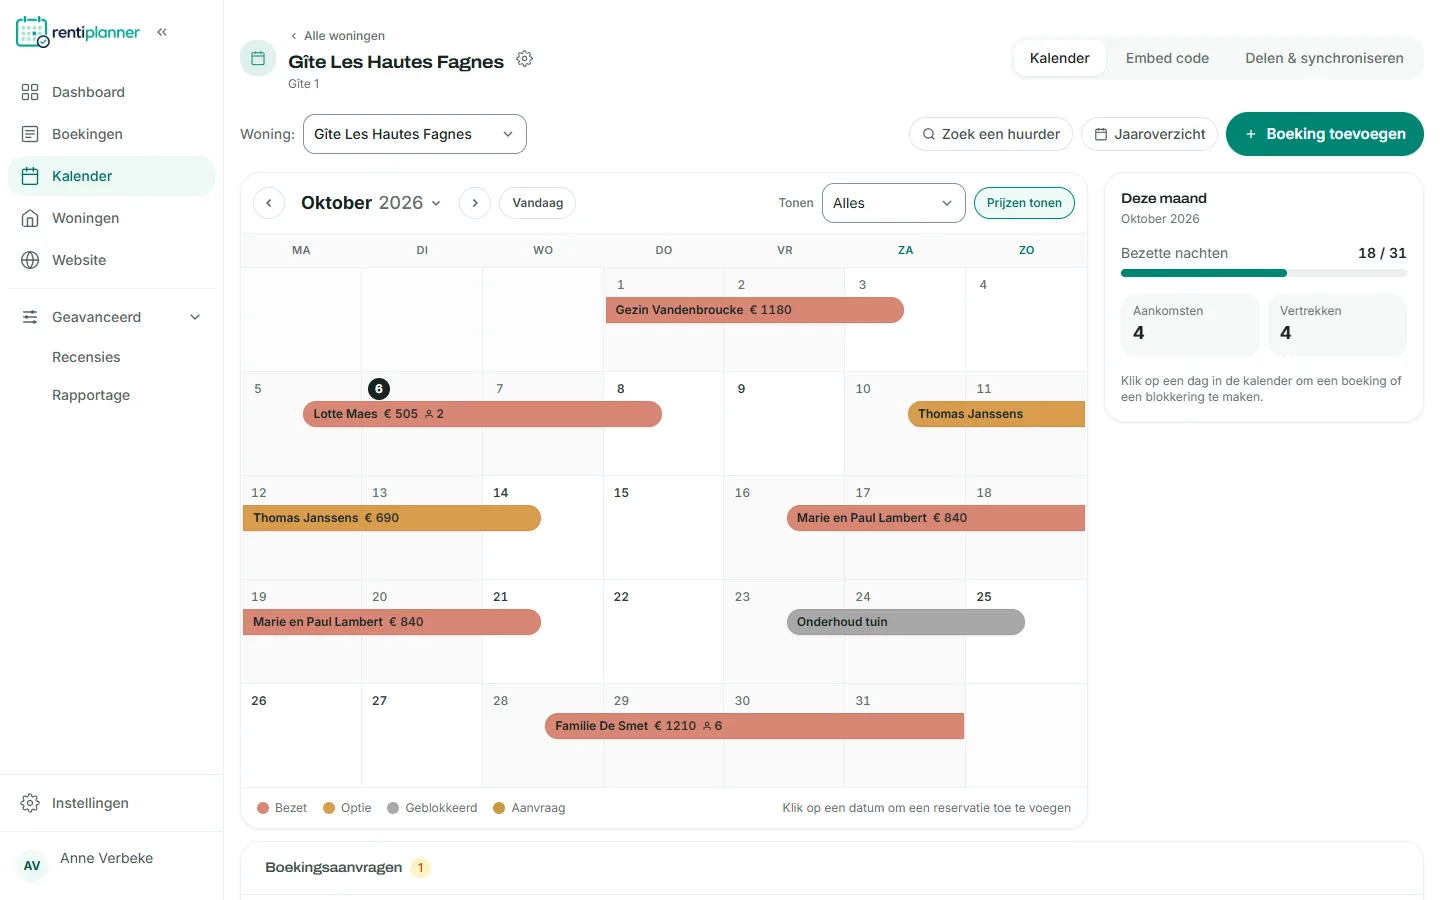Screen dimensions: 1440x900
Task: Click calendar day 4
Action: 1026,319
